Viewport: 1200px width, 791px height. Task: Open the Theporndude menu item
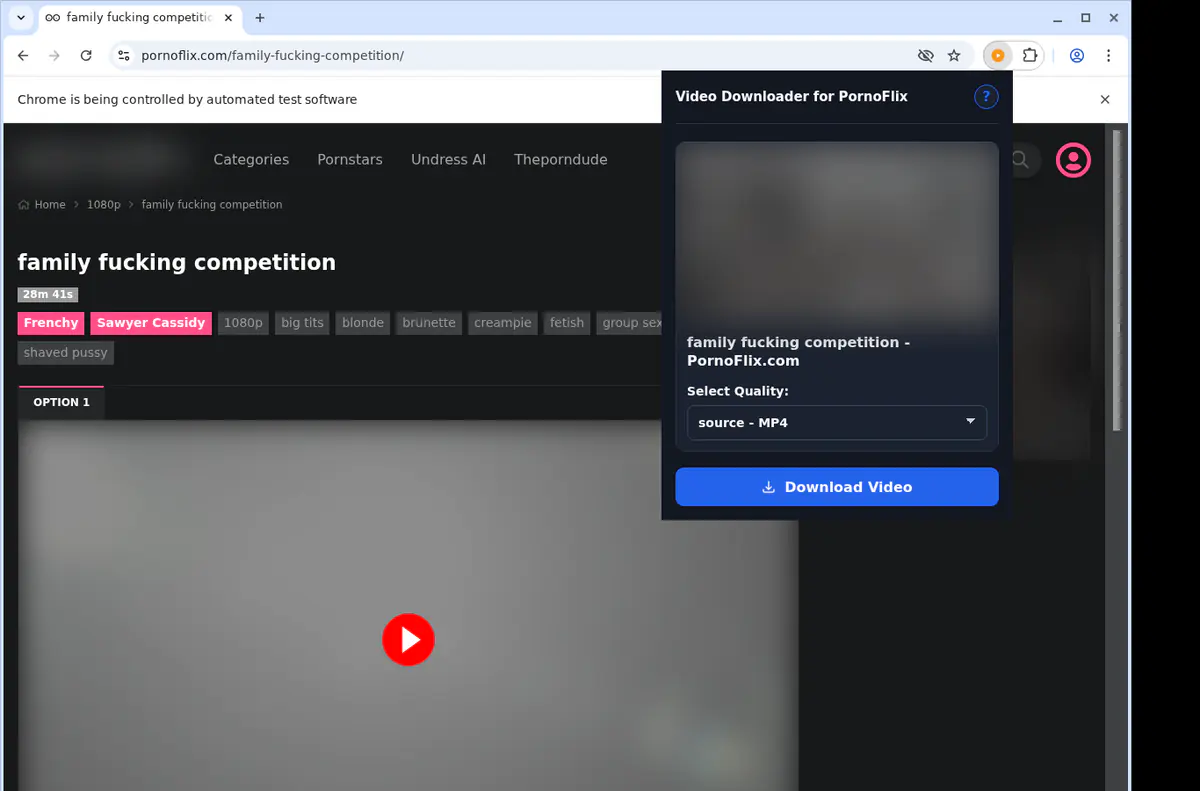(x=560, y=159)
